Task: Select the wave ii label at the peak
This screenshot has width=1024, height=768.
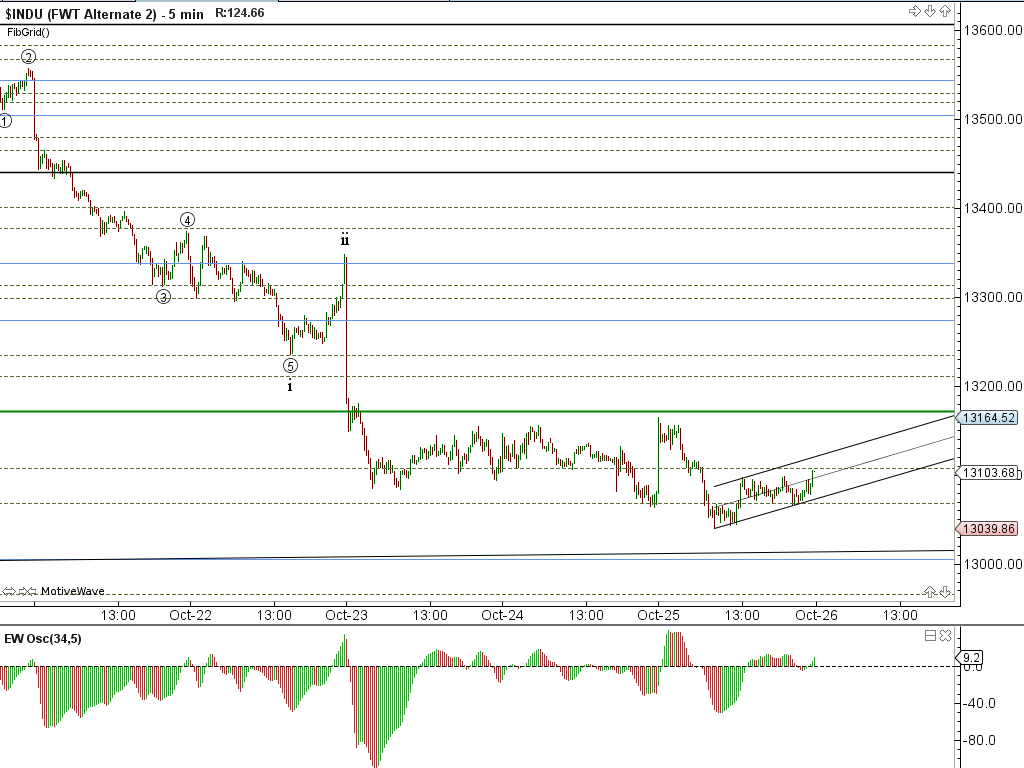Action: [x=344, y=240]
